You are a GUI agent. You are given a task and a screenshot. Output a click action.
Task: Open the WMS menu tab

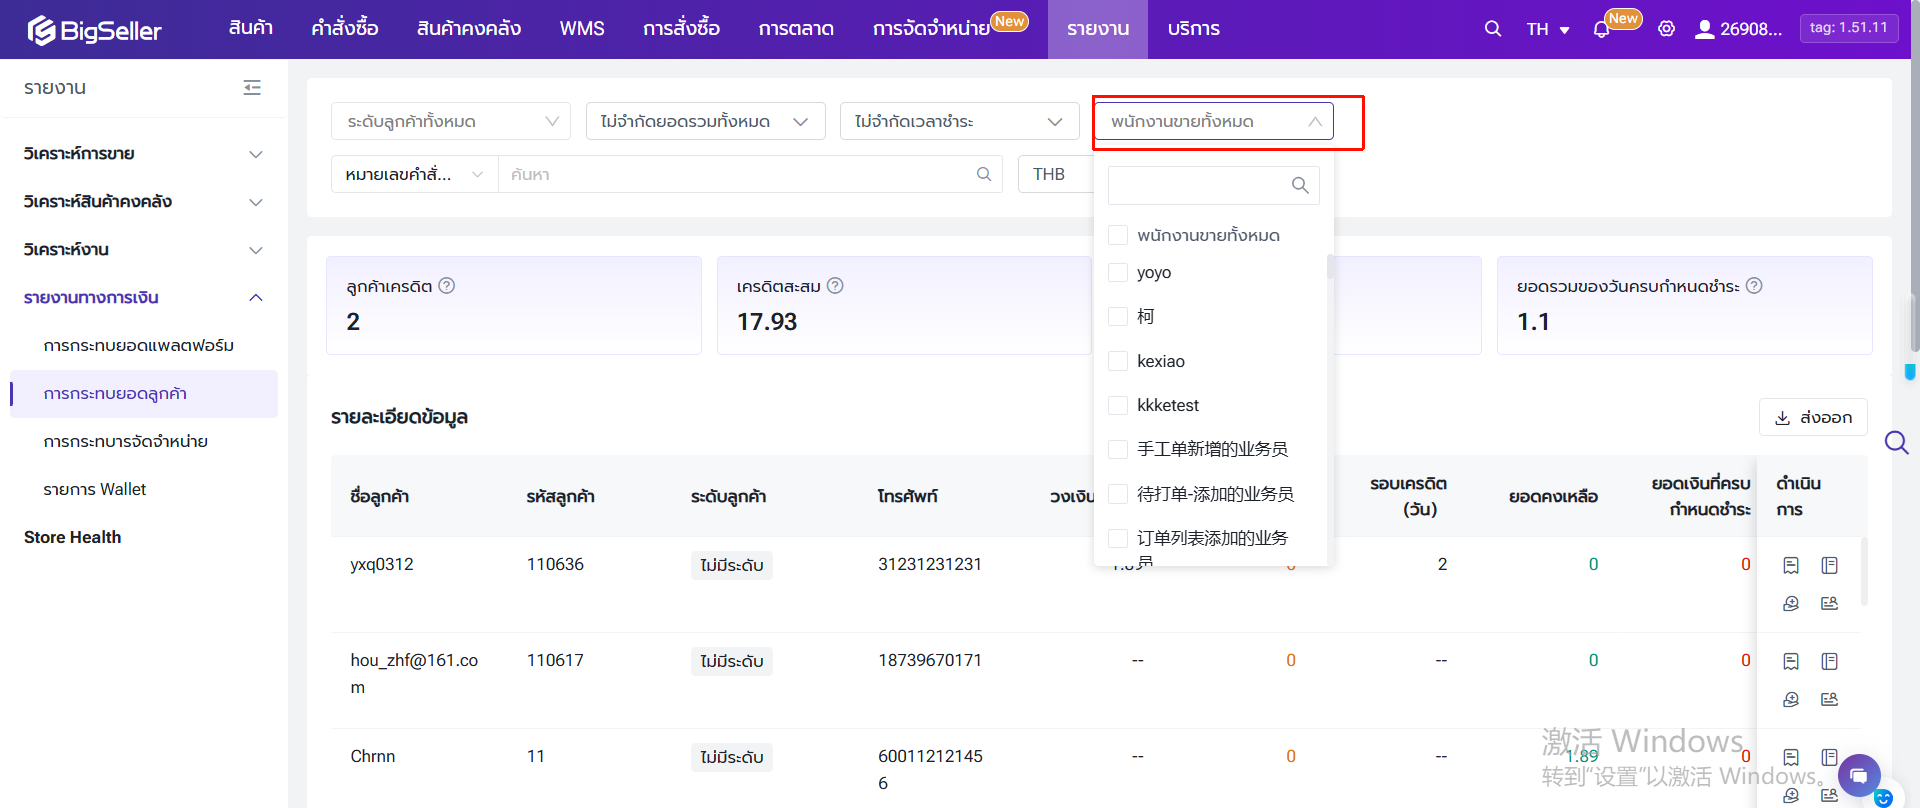581,29
